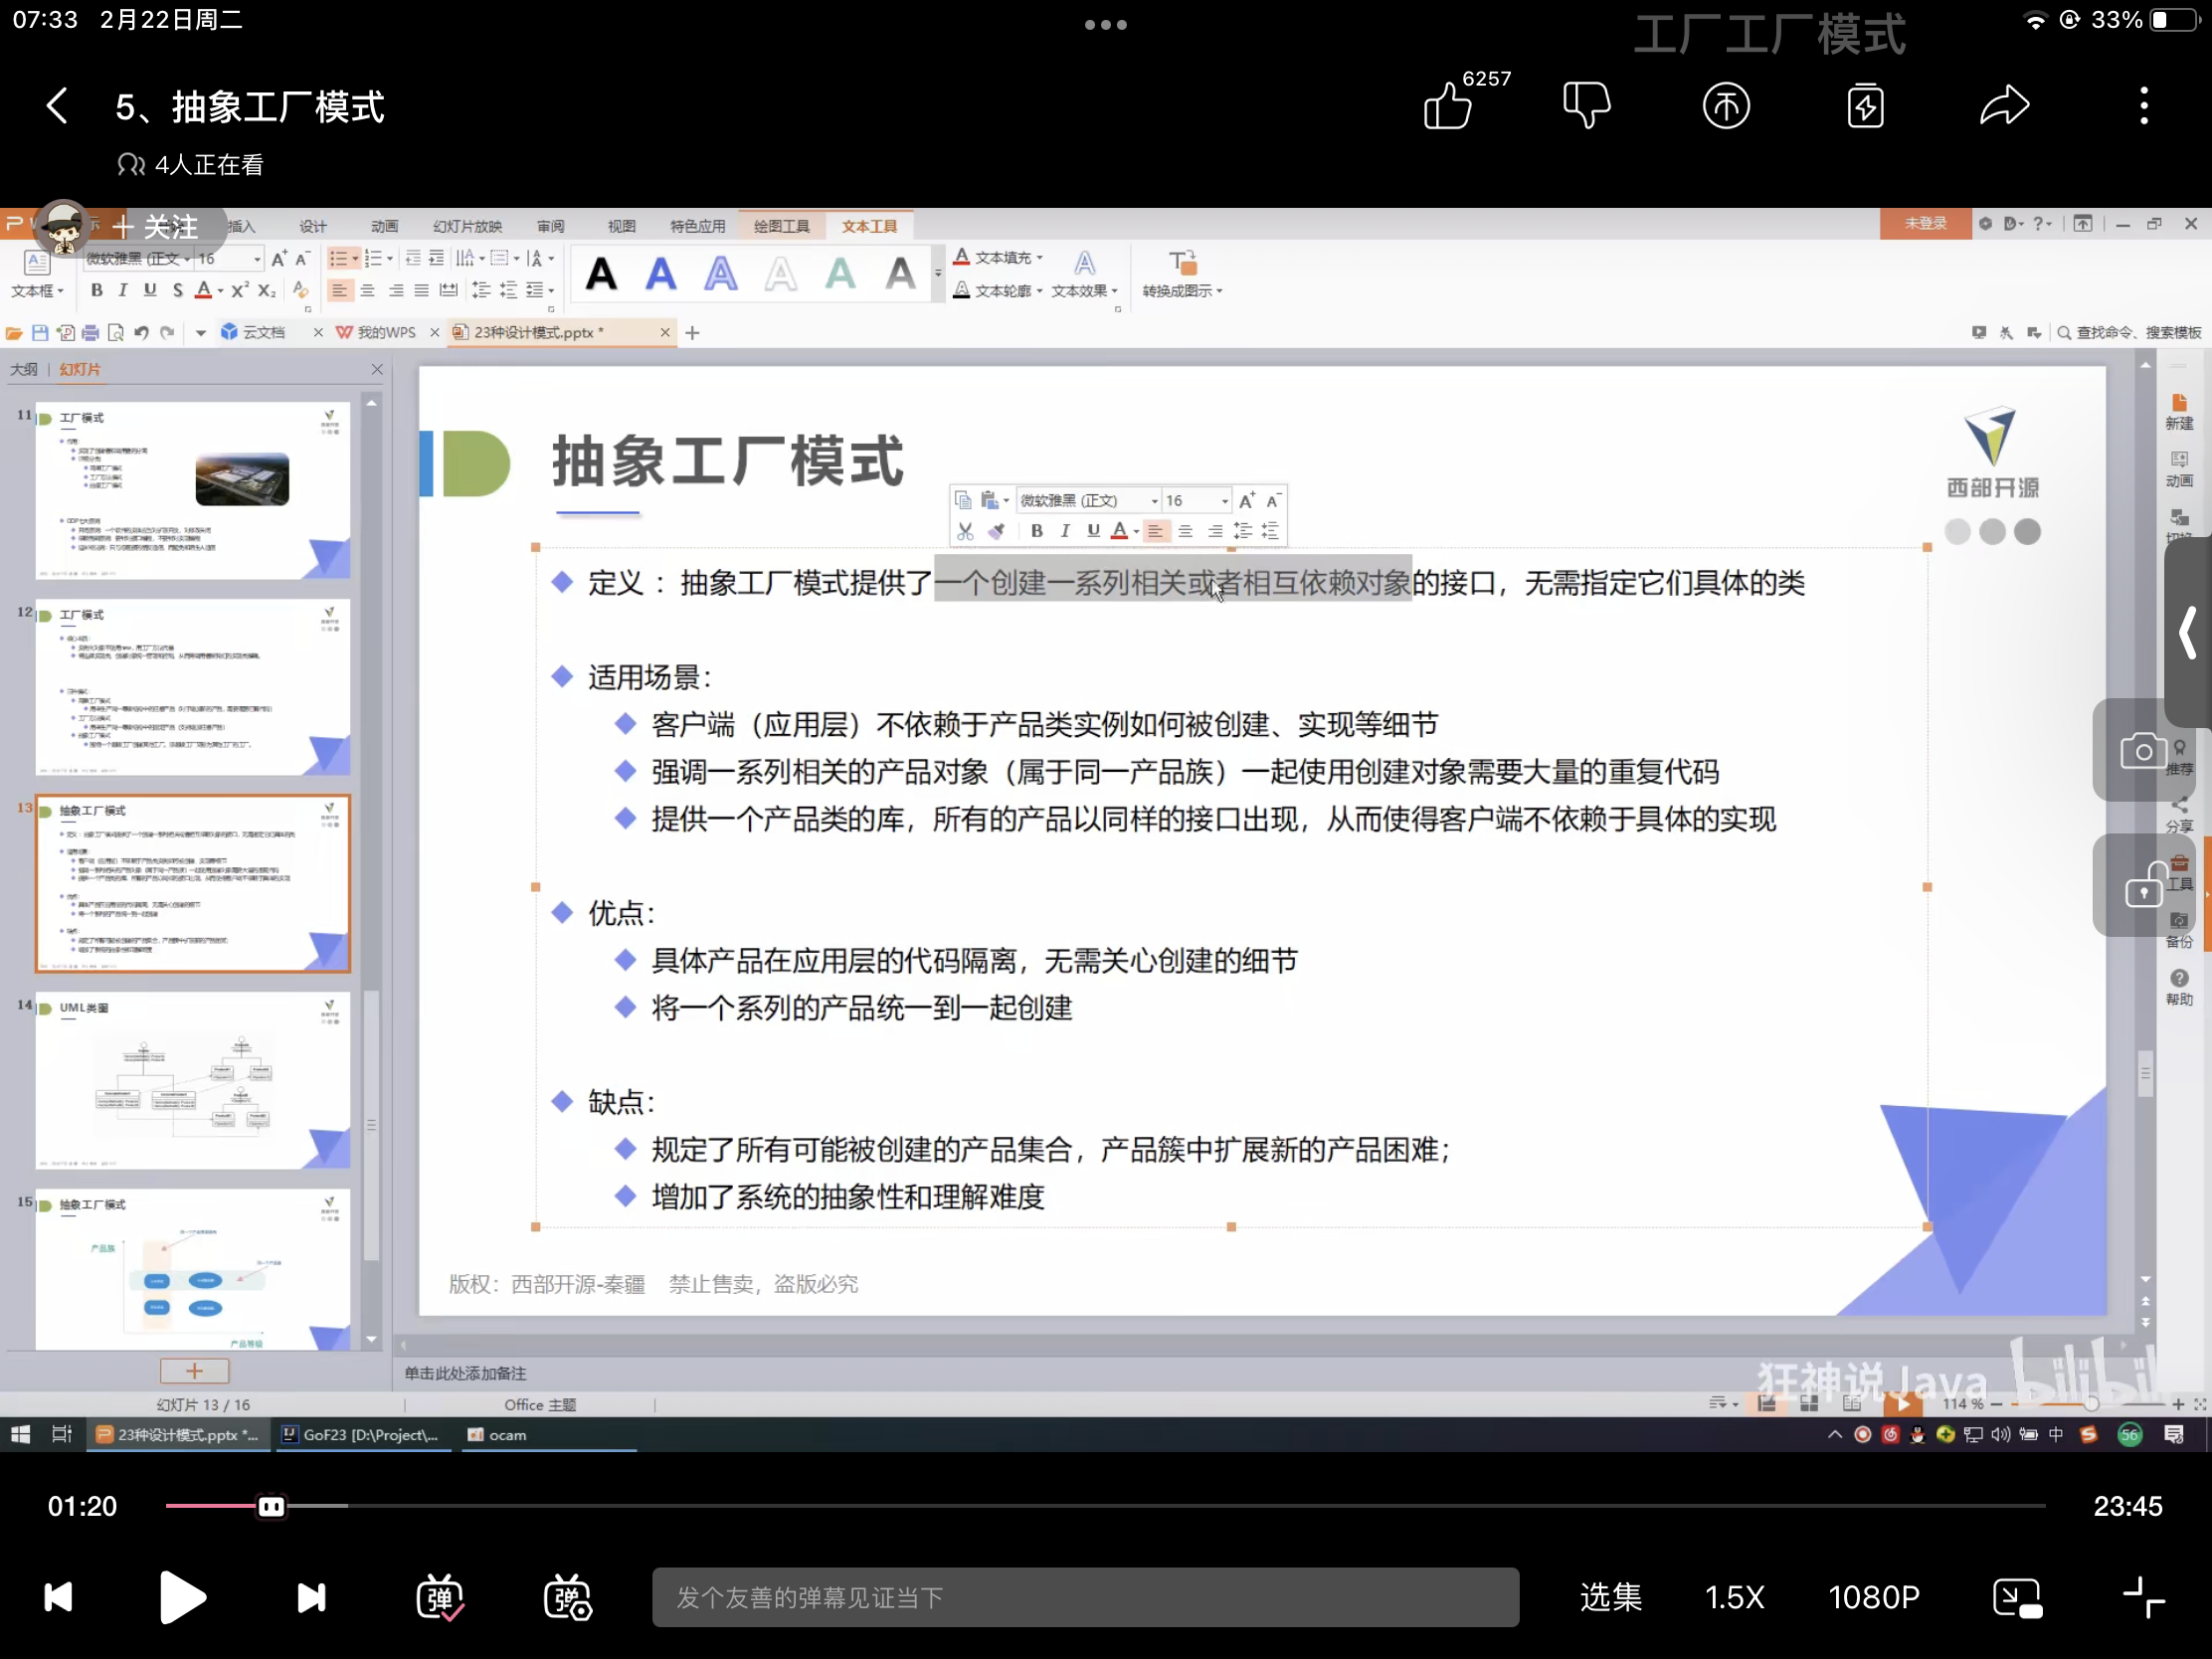
Task: Like the video with thumbs up icon
Action: coord(1448,106)
